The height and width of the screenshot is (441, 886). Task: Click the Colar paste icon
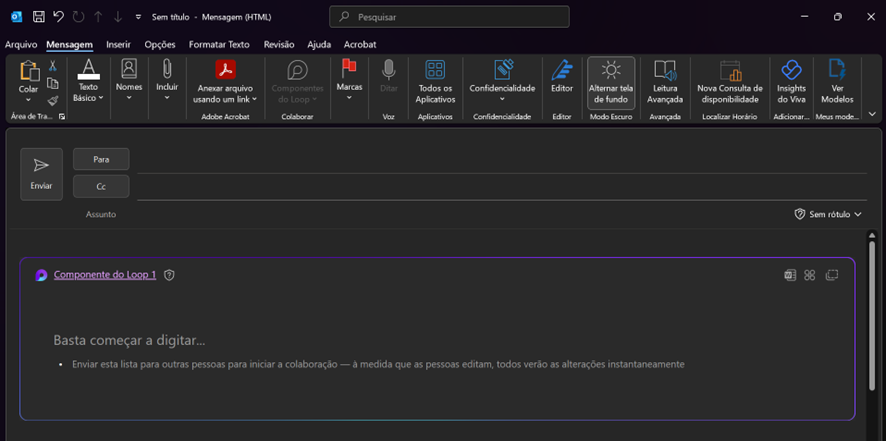point(29,71)
